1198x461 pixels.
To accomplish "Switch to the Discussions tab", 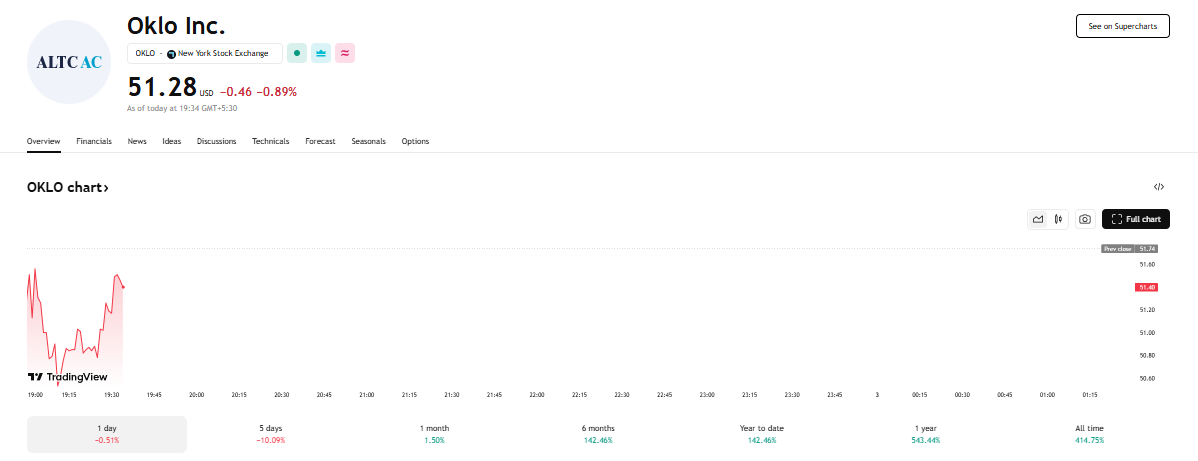I will click(216, 141).
